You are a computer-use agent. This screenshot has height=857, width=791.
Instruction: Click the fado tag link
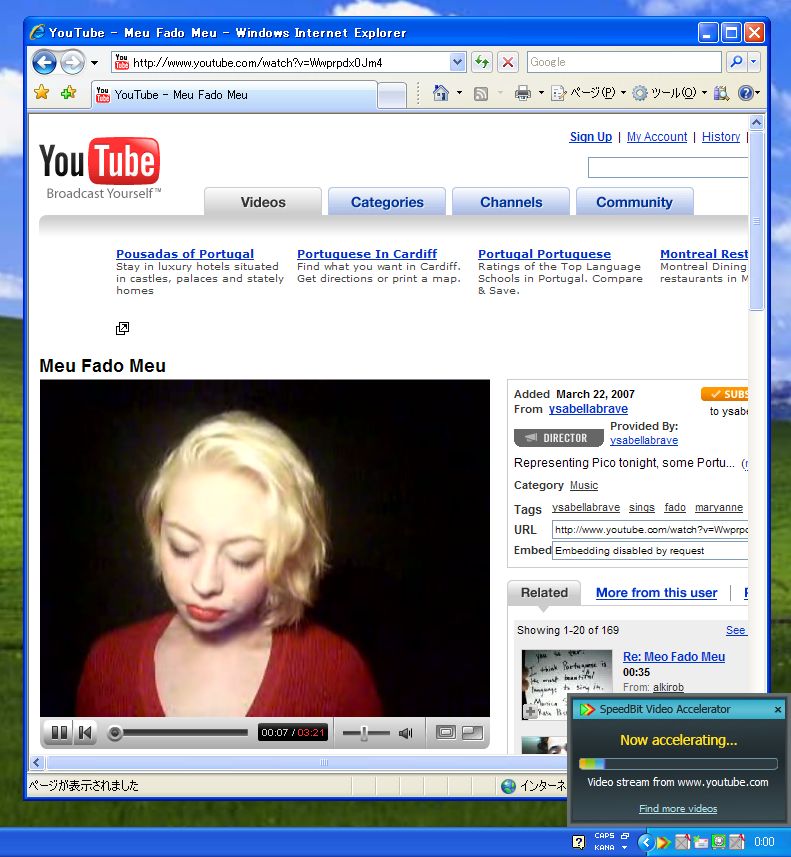675,507
